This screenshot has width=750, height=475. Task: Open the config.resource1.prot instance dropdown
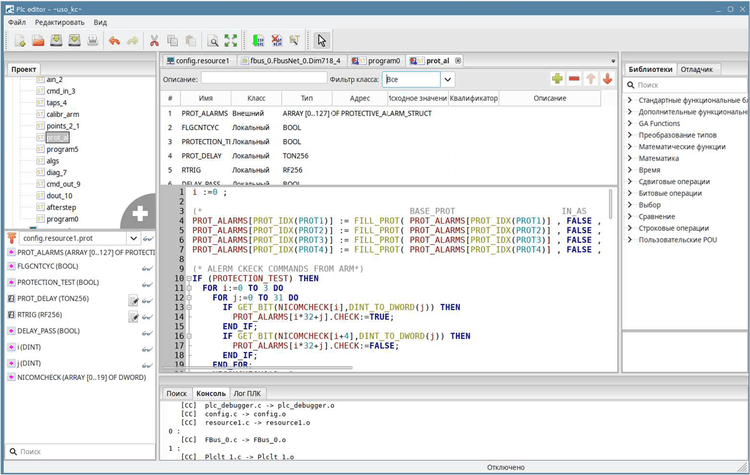pyautogui.click(x=133, y=238)
